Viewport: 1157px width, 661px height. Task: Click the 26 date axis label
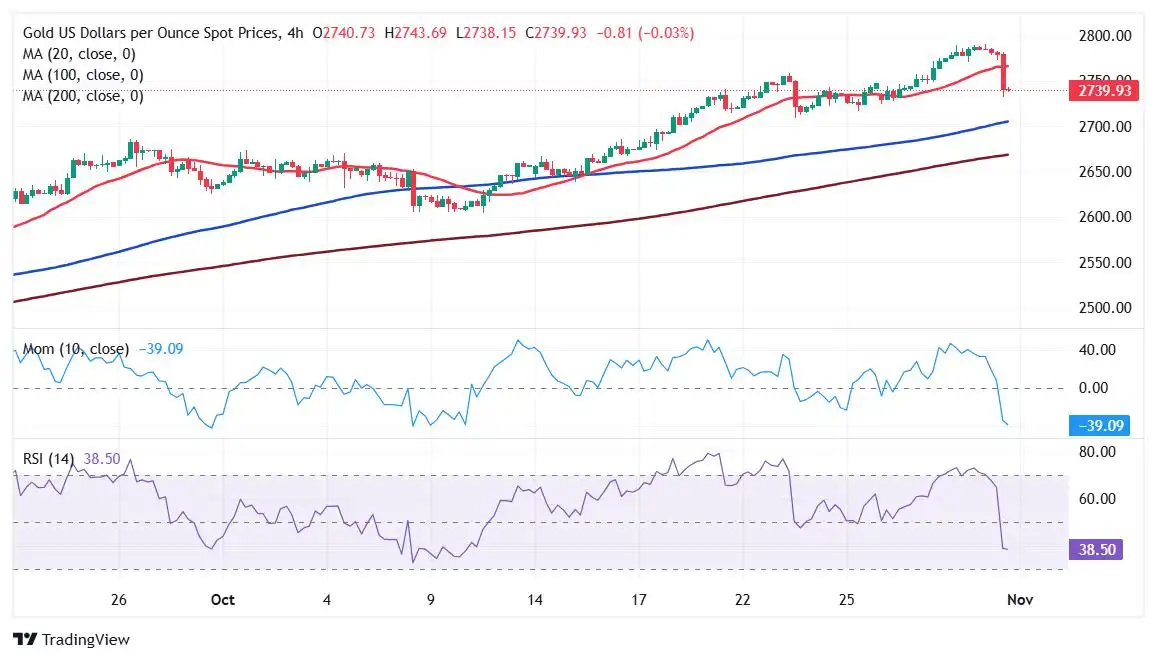tap(119, 600)
